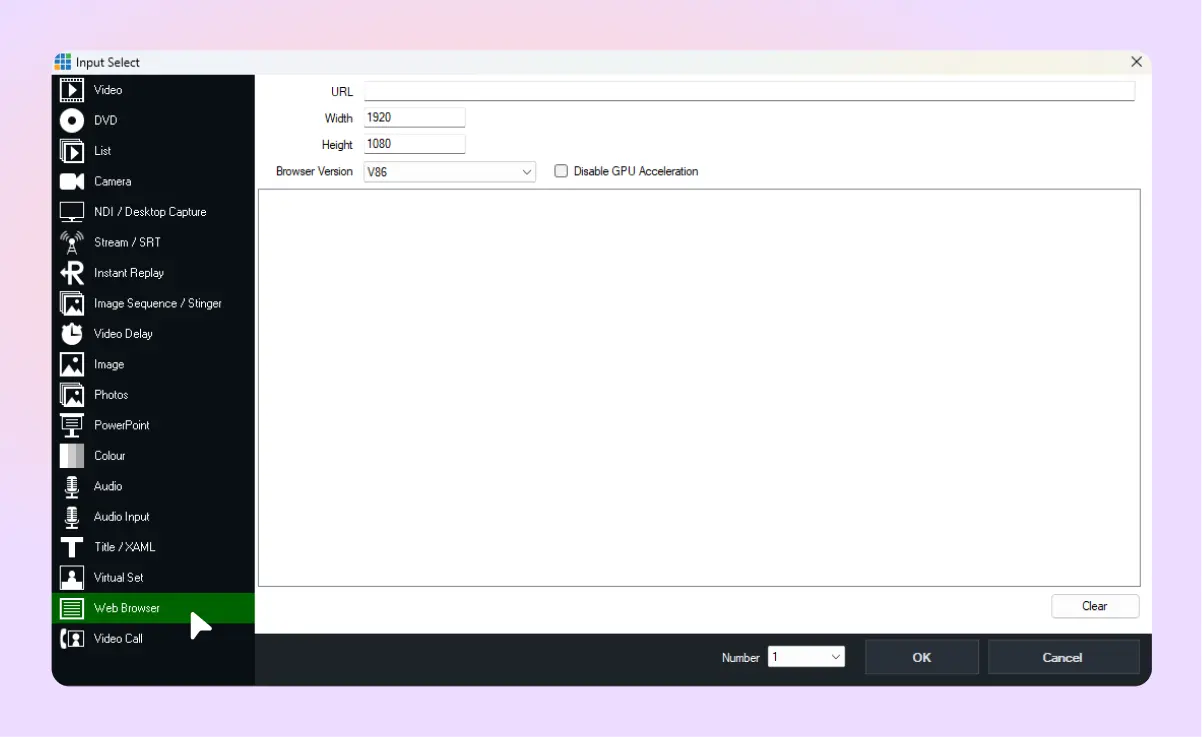Enable Disable GPU Acceleration checkbox
The height and width of the screenshot is (737, 1202).
[x=561, y=171]
